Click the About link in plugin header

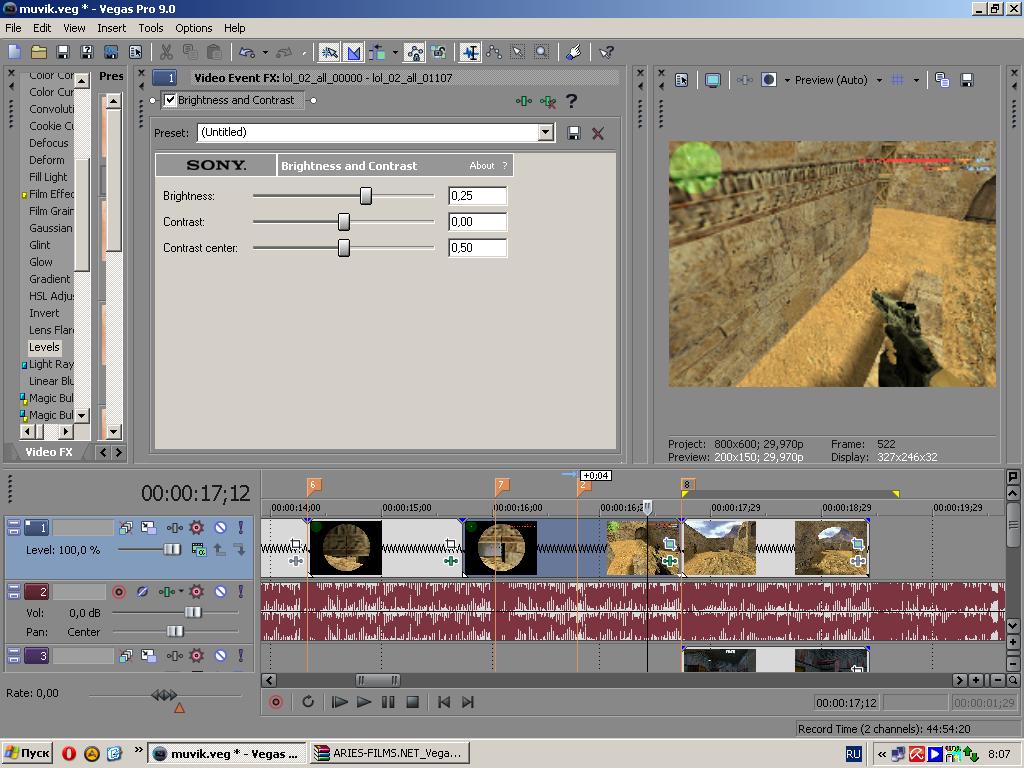482,166
